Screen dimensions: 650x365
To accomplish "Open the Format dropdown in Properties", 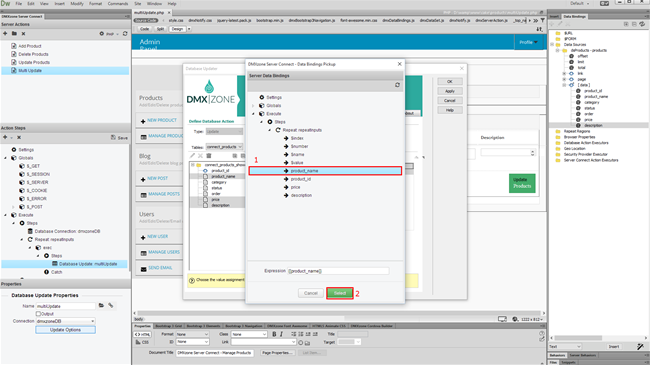I will click(x=192, y=334).
